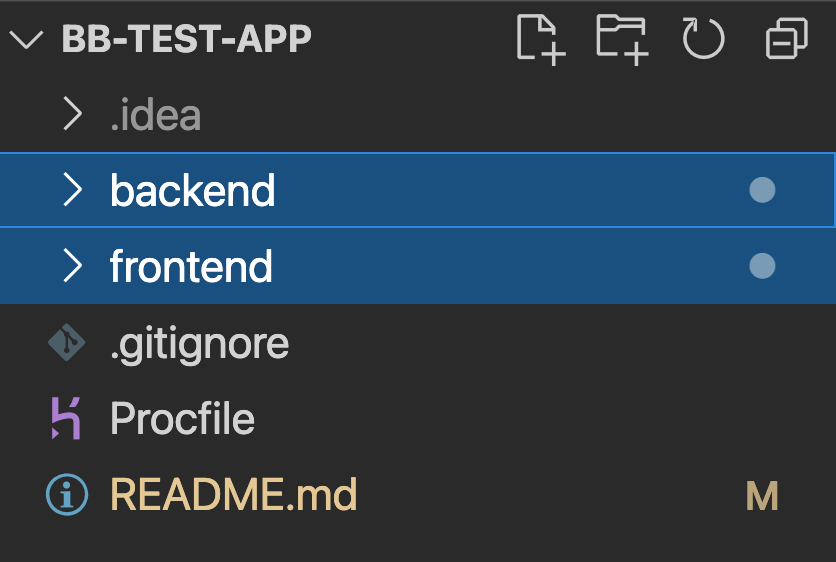Expand the backend folder chevron
Screen dimensions: 836x562
coord(73,189)
